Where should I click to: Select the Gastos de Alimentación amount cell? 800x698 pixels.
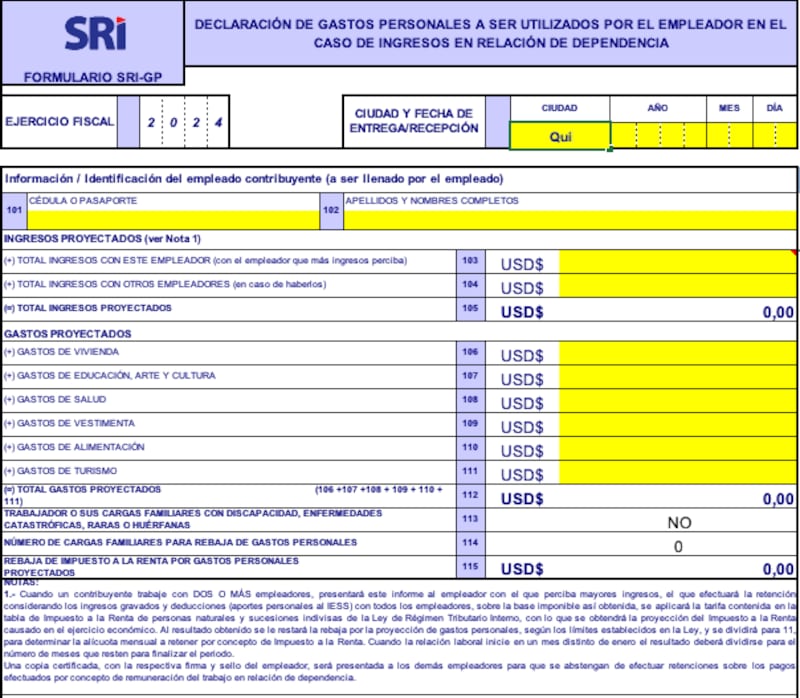pyautogui.click(x=678, y=448)
